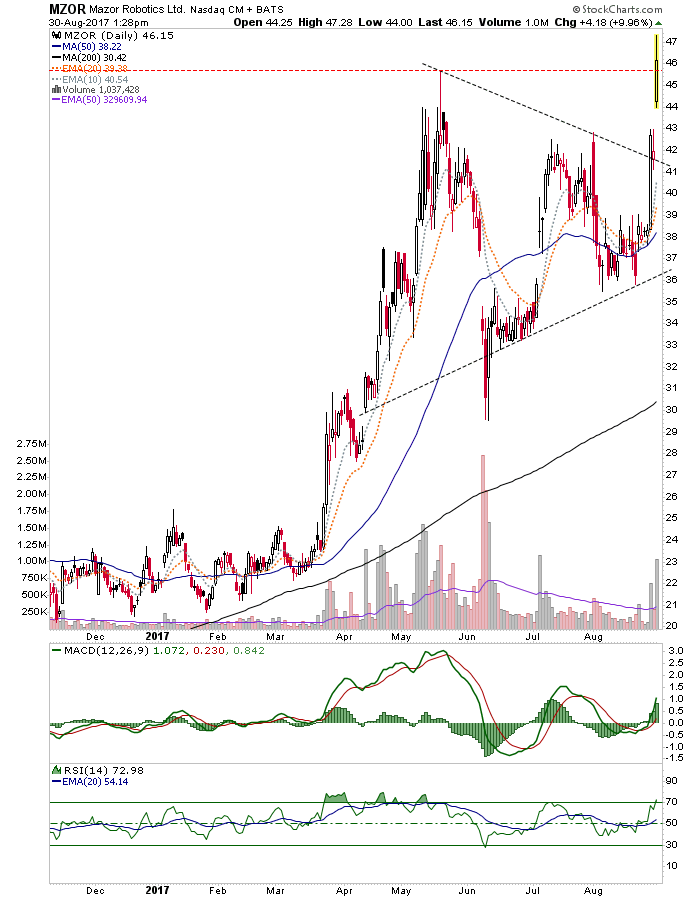
Task: Click the black MA(200) line swatch
Action: click(56, 58)
